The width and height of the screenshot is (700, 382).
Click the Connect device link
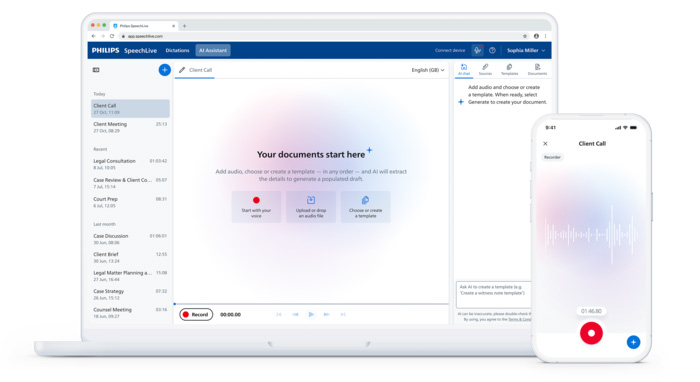[450, 50]
